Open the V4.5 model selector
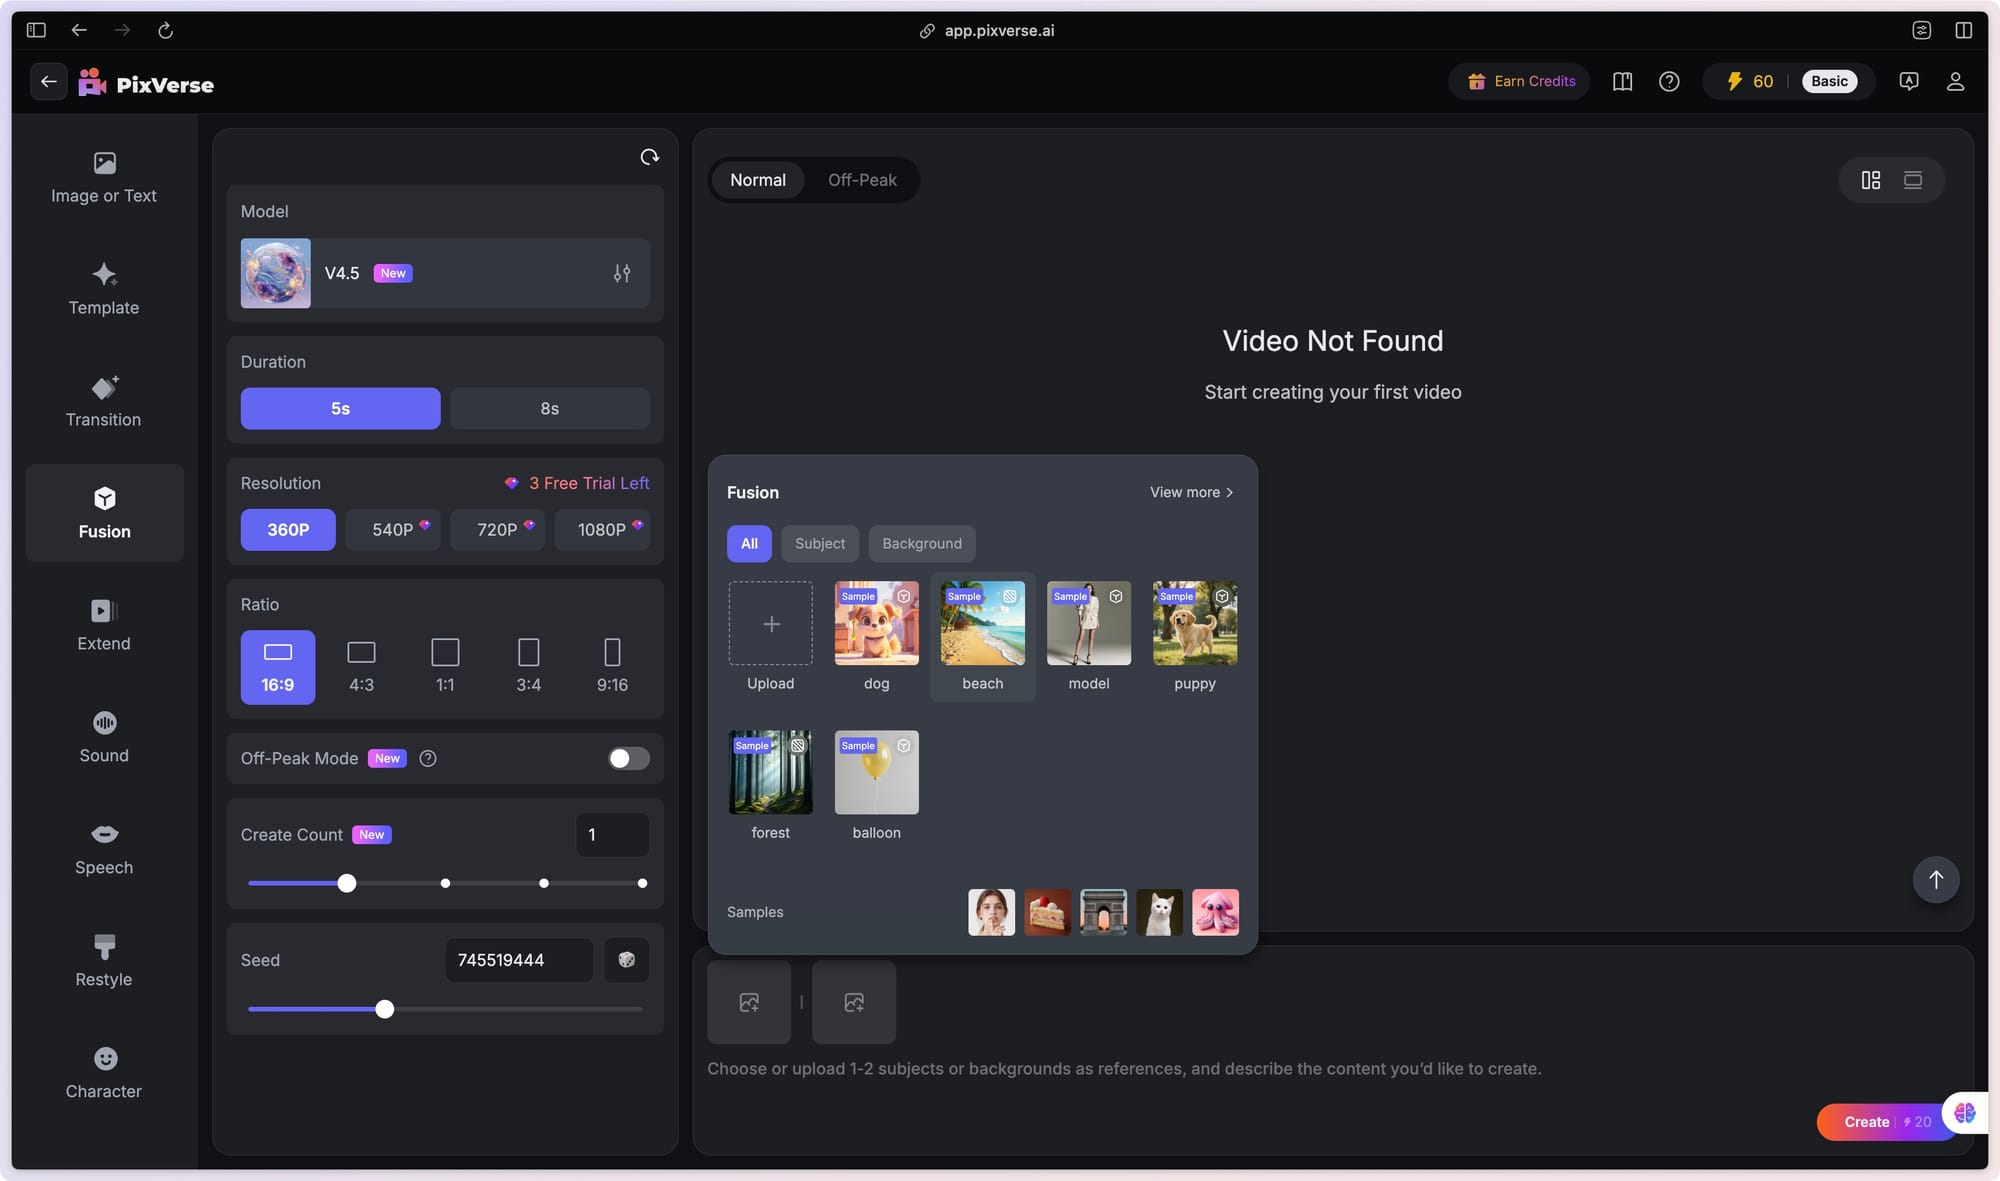 pyautogui.click(x=420, y=273)
